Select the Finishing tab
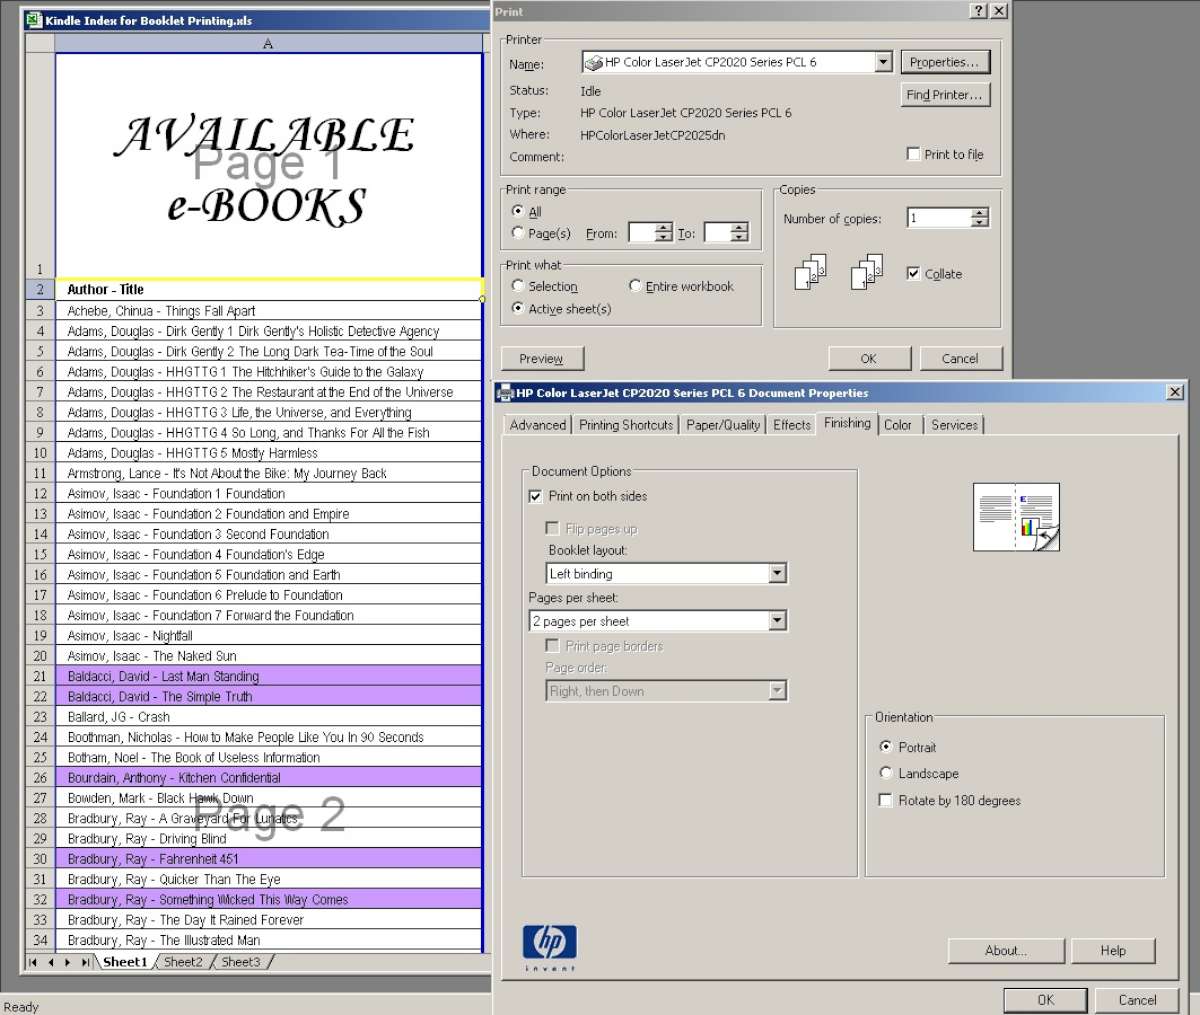 tap(847, 423)
